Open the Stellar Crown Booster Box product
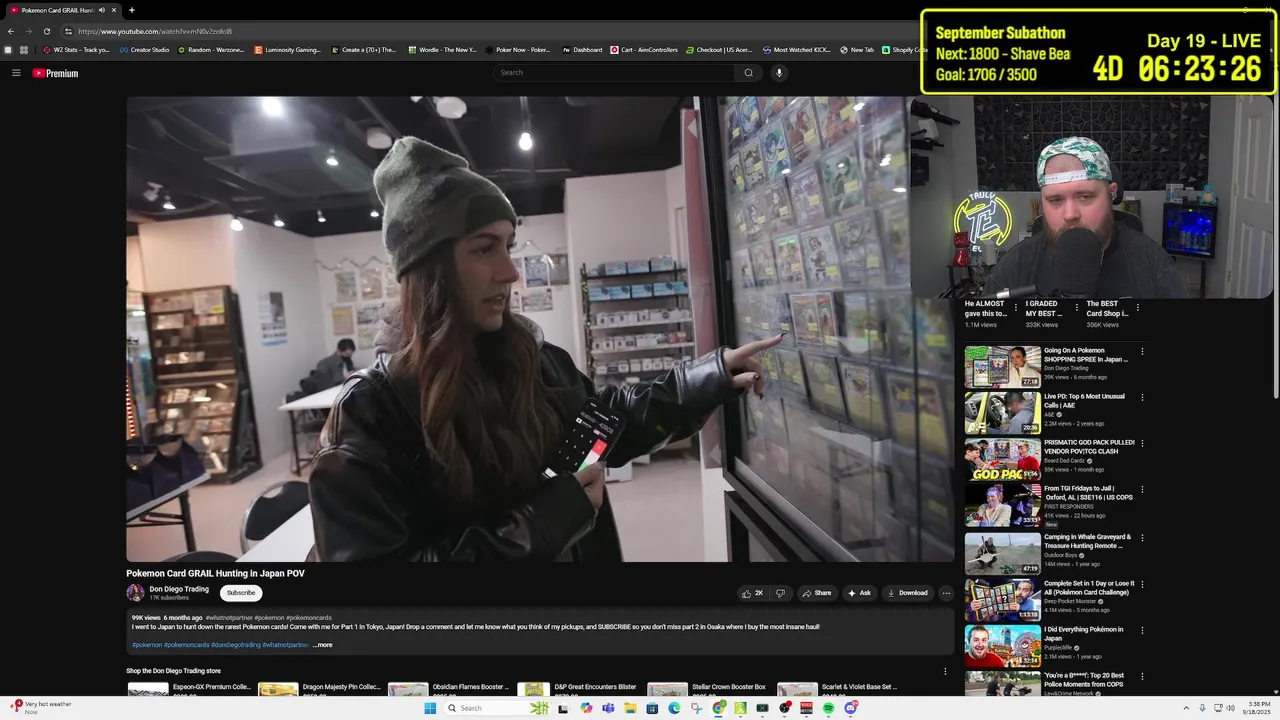This screenshot has height=720, width=1280. coord(710,689)
